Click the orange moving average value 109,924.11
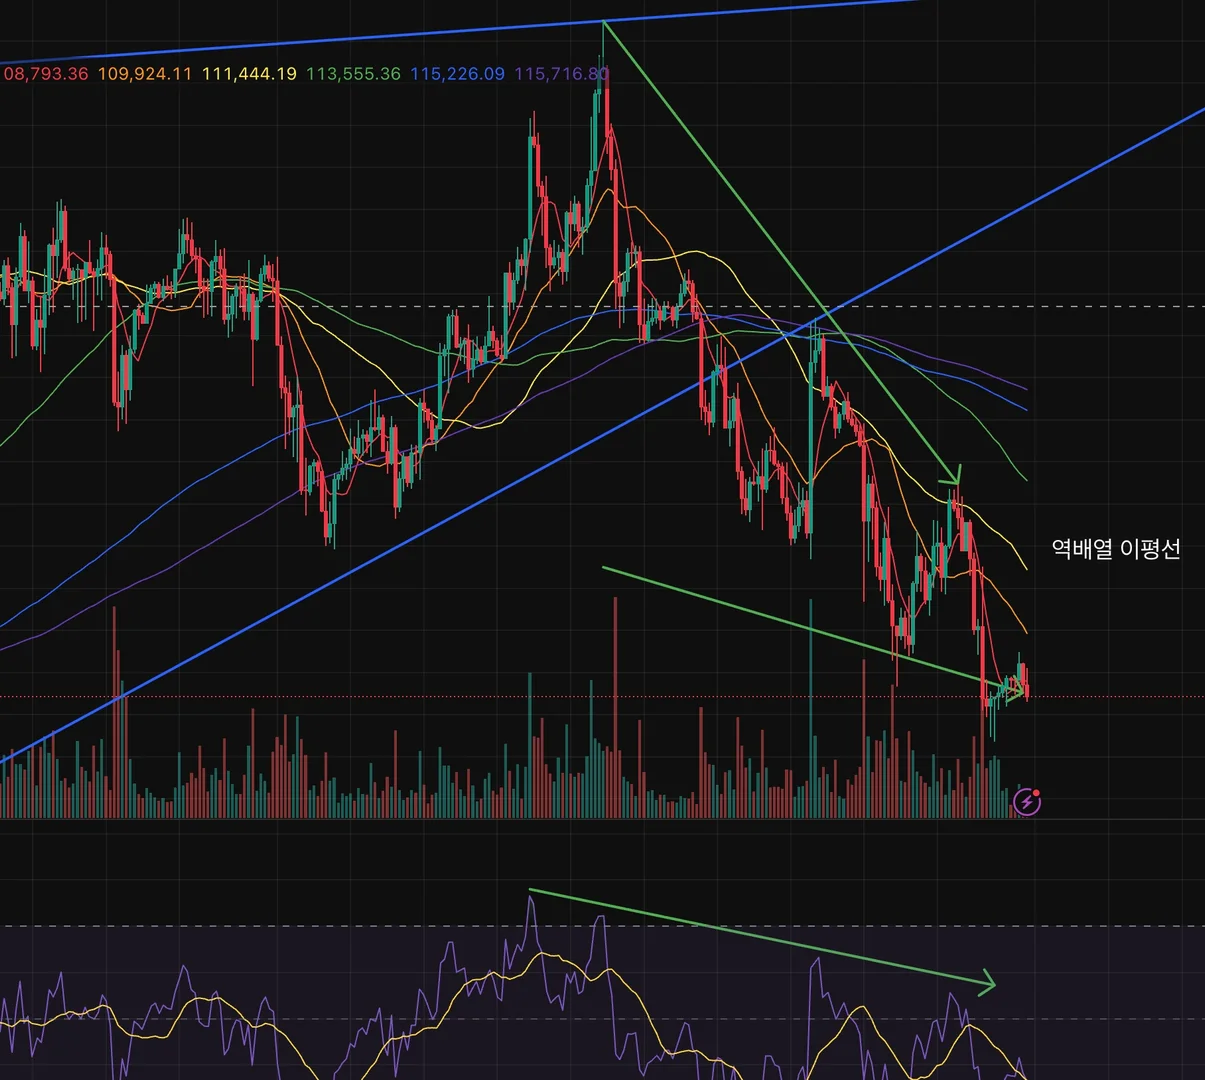Image resolution: width=1205 pixels, height=1080 pixels. (x=145, y=74)
